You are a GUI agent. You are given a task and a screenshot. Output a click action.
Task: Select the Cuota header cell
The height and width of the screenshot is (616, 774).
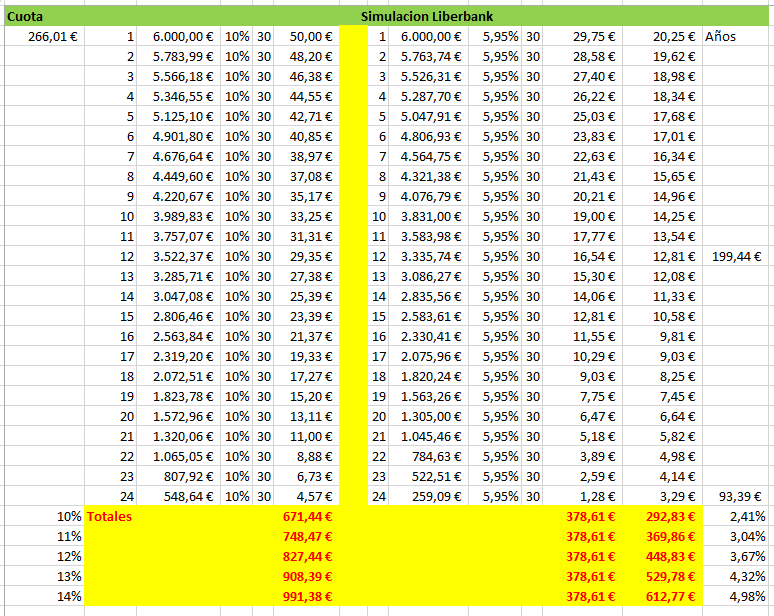point(44,16)
